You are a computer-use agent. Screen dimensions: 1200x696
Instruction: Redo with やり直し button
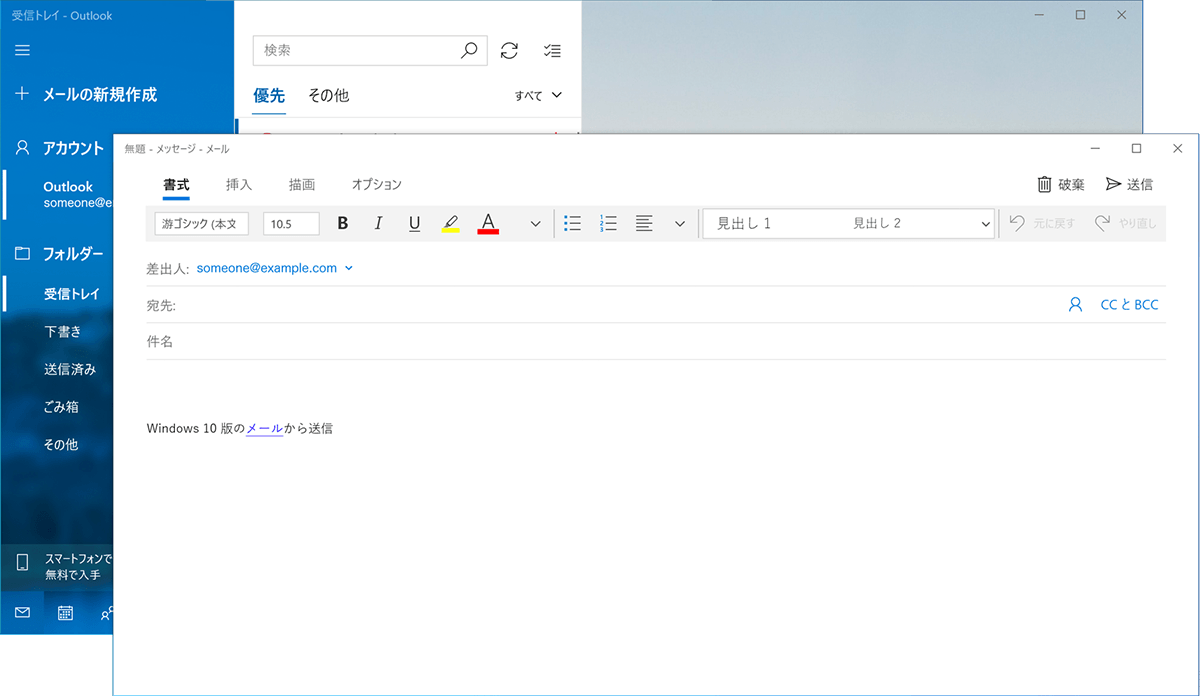[1126, 223]
